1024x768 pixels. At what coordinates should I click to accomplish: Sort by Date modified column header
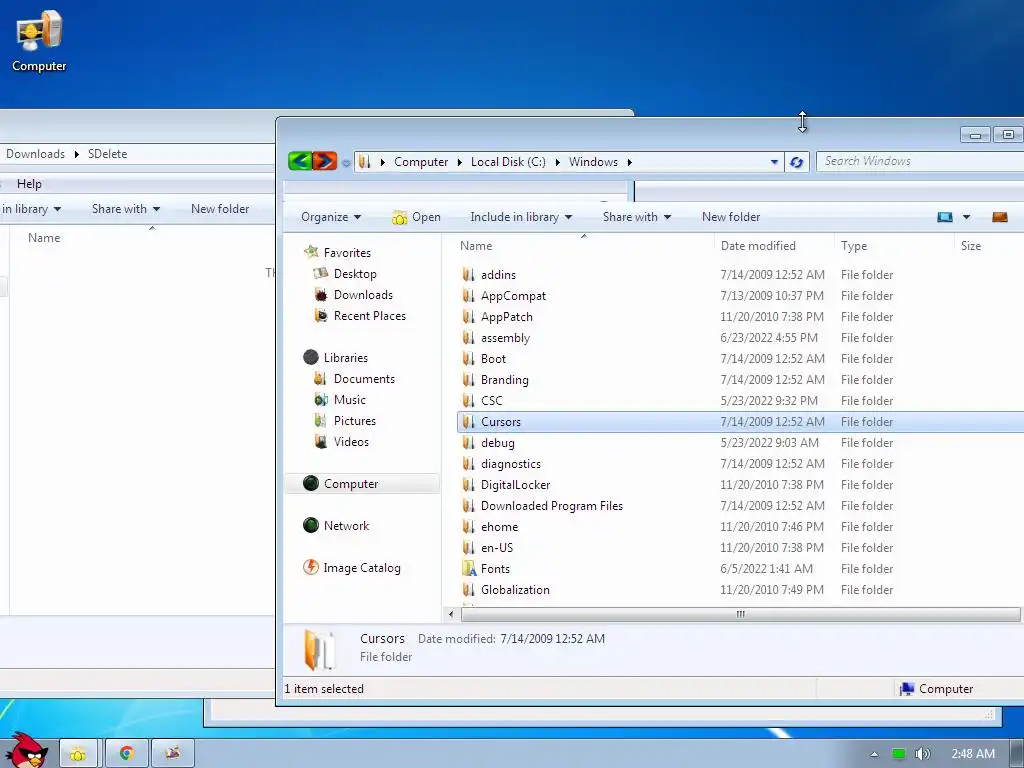[x=774, y=246]
